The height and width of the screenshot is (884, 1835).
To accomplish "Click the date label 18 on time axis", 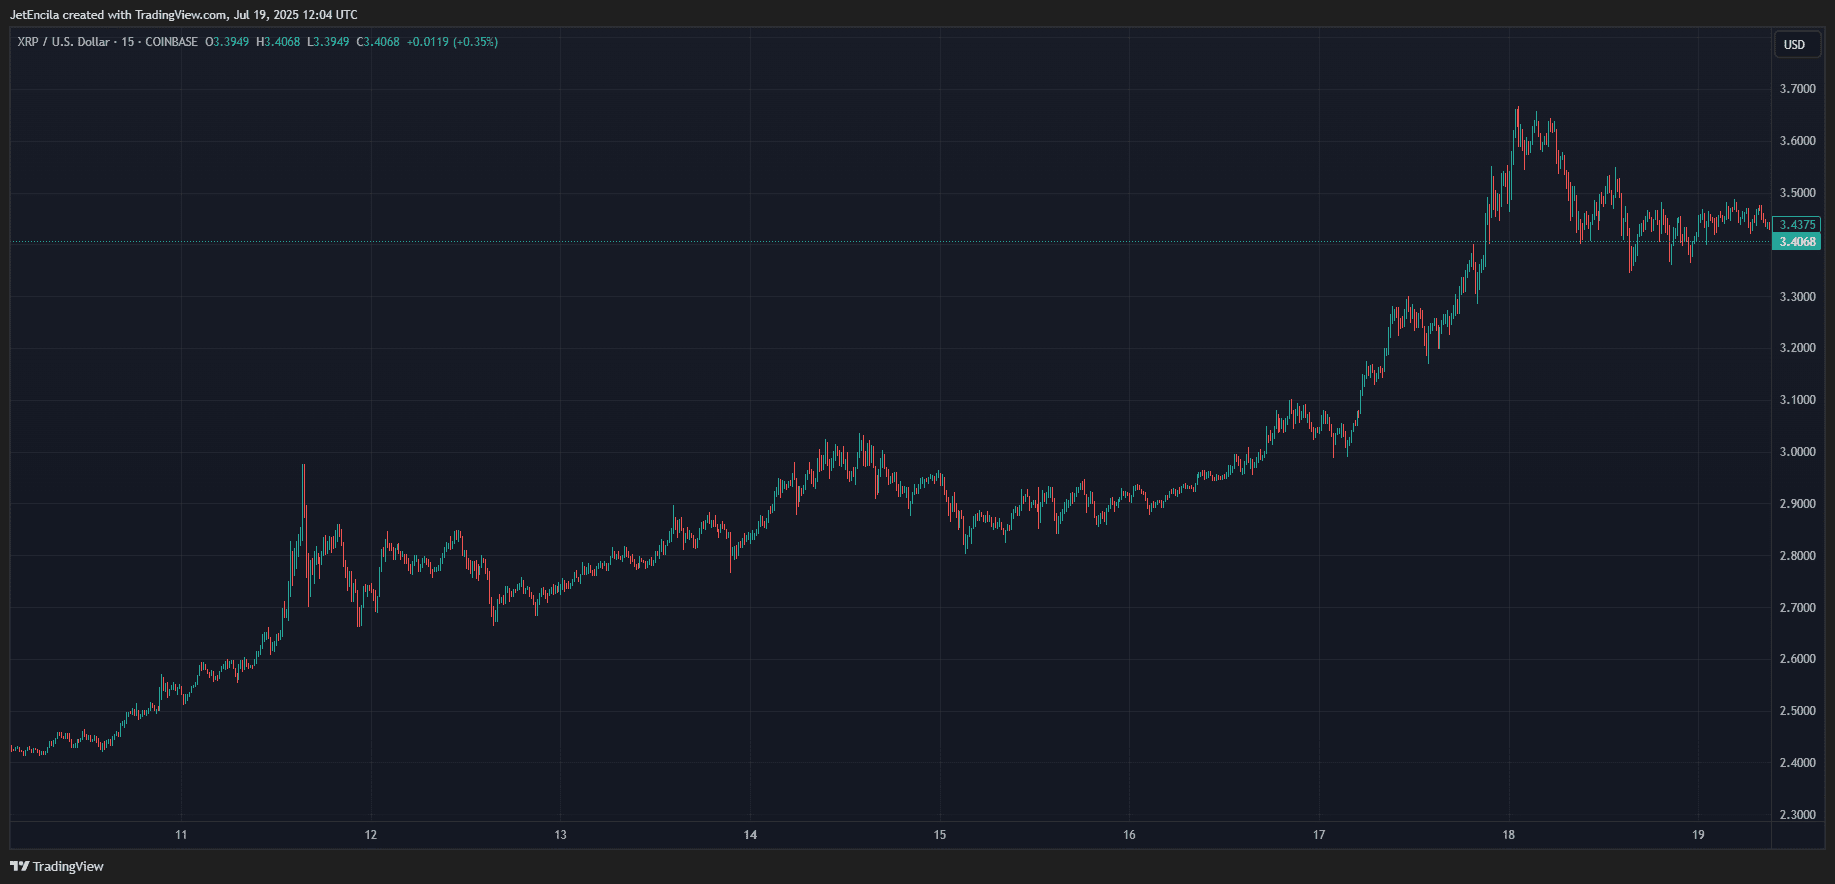I will pyautogui.click(x=1508, y=835).
